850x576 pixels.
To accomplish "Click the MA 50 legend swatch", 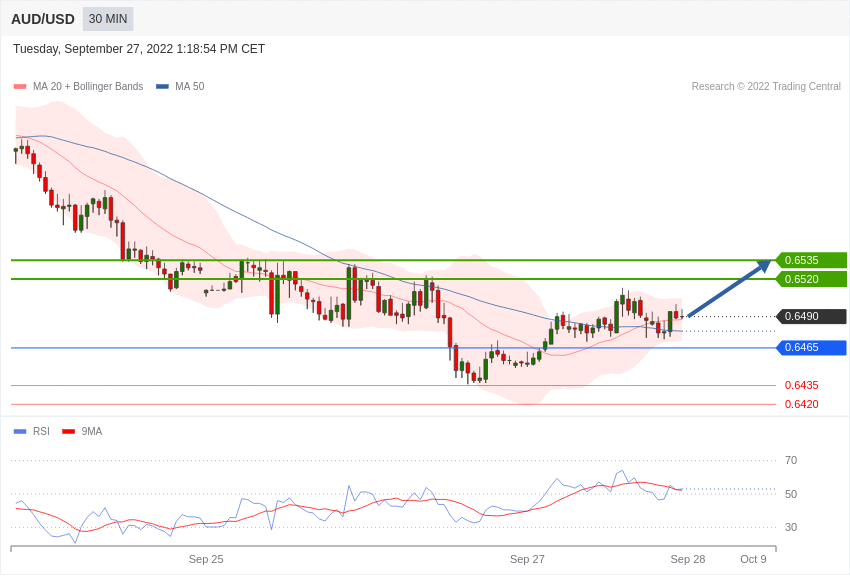I will pyautogui.click(x=162, y=87).
